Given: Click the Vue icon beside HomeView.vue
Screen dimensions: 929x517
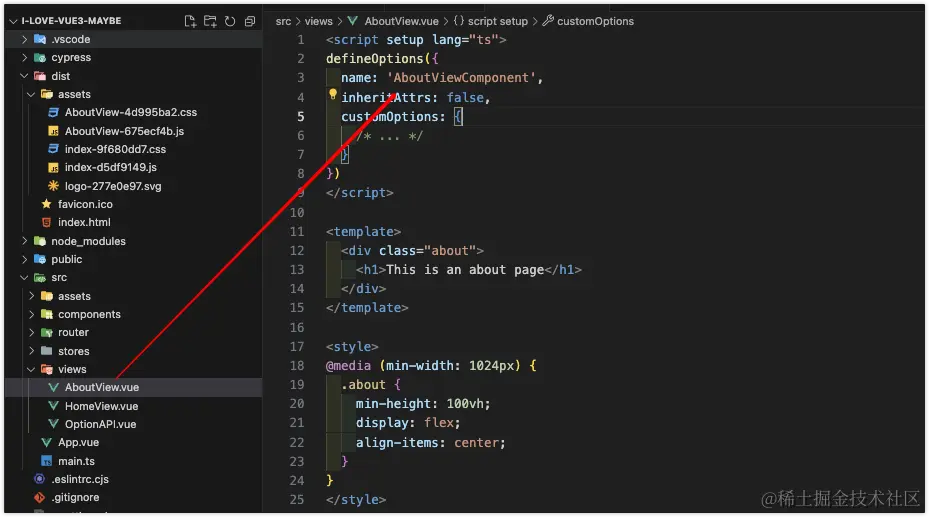Looking at the screenshot, I should click(53, 406).
